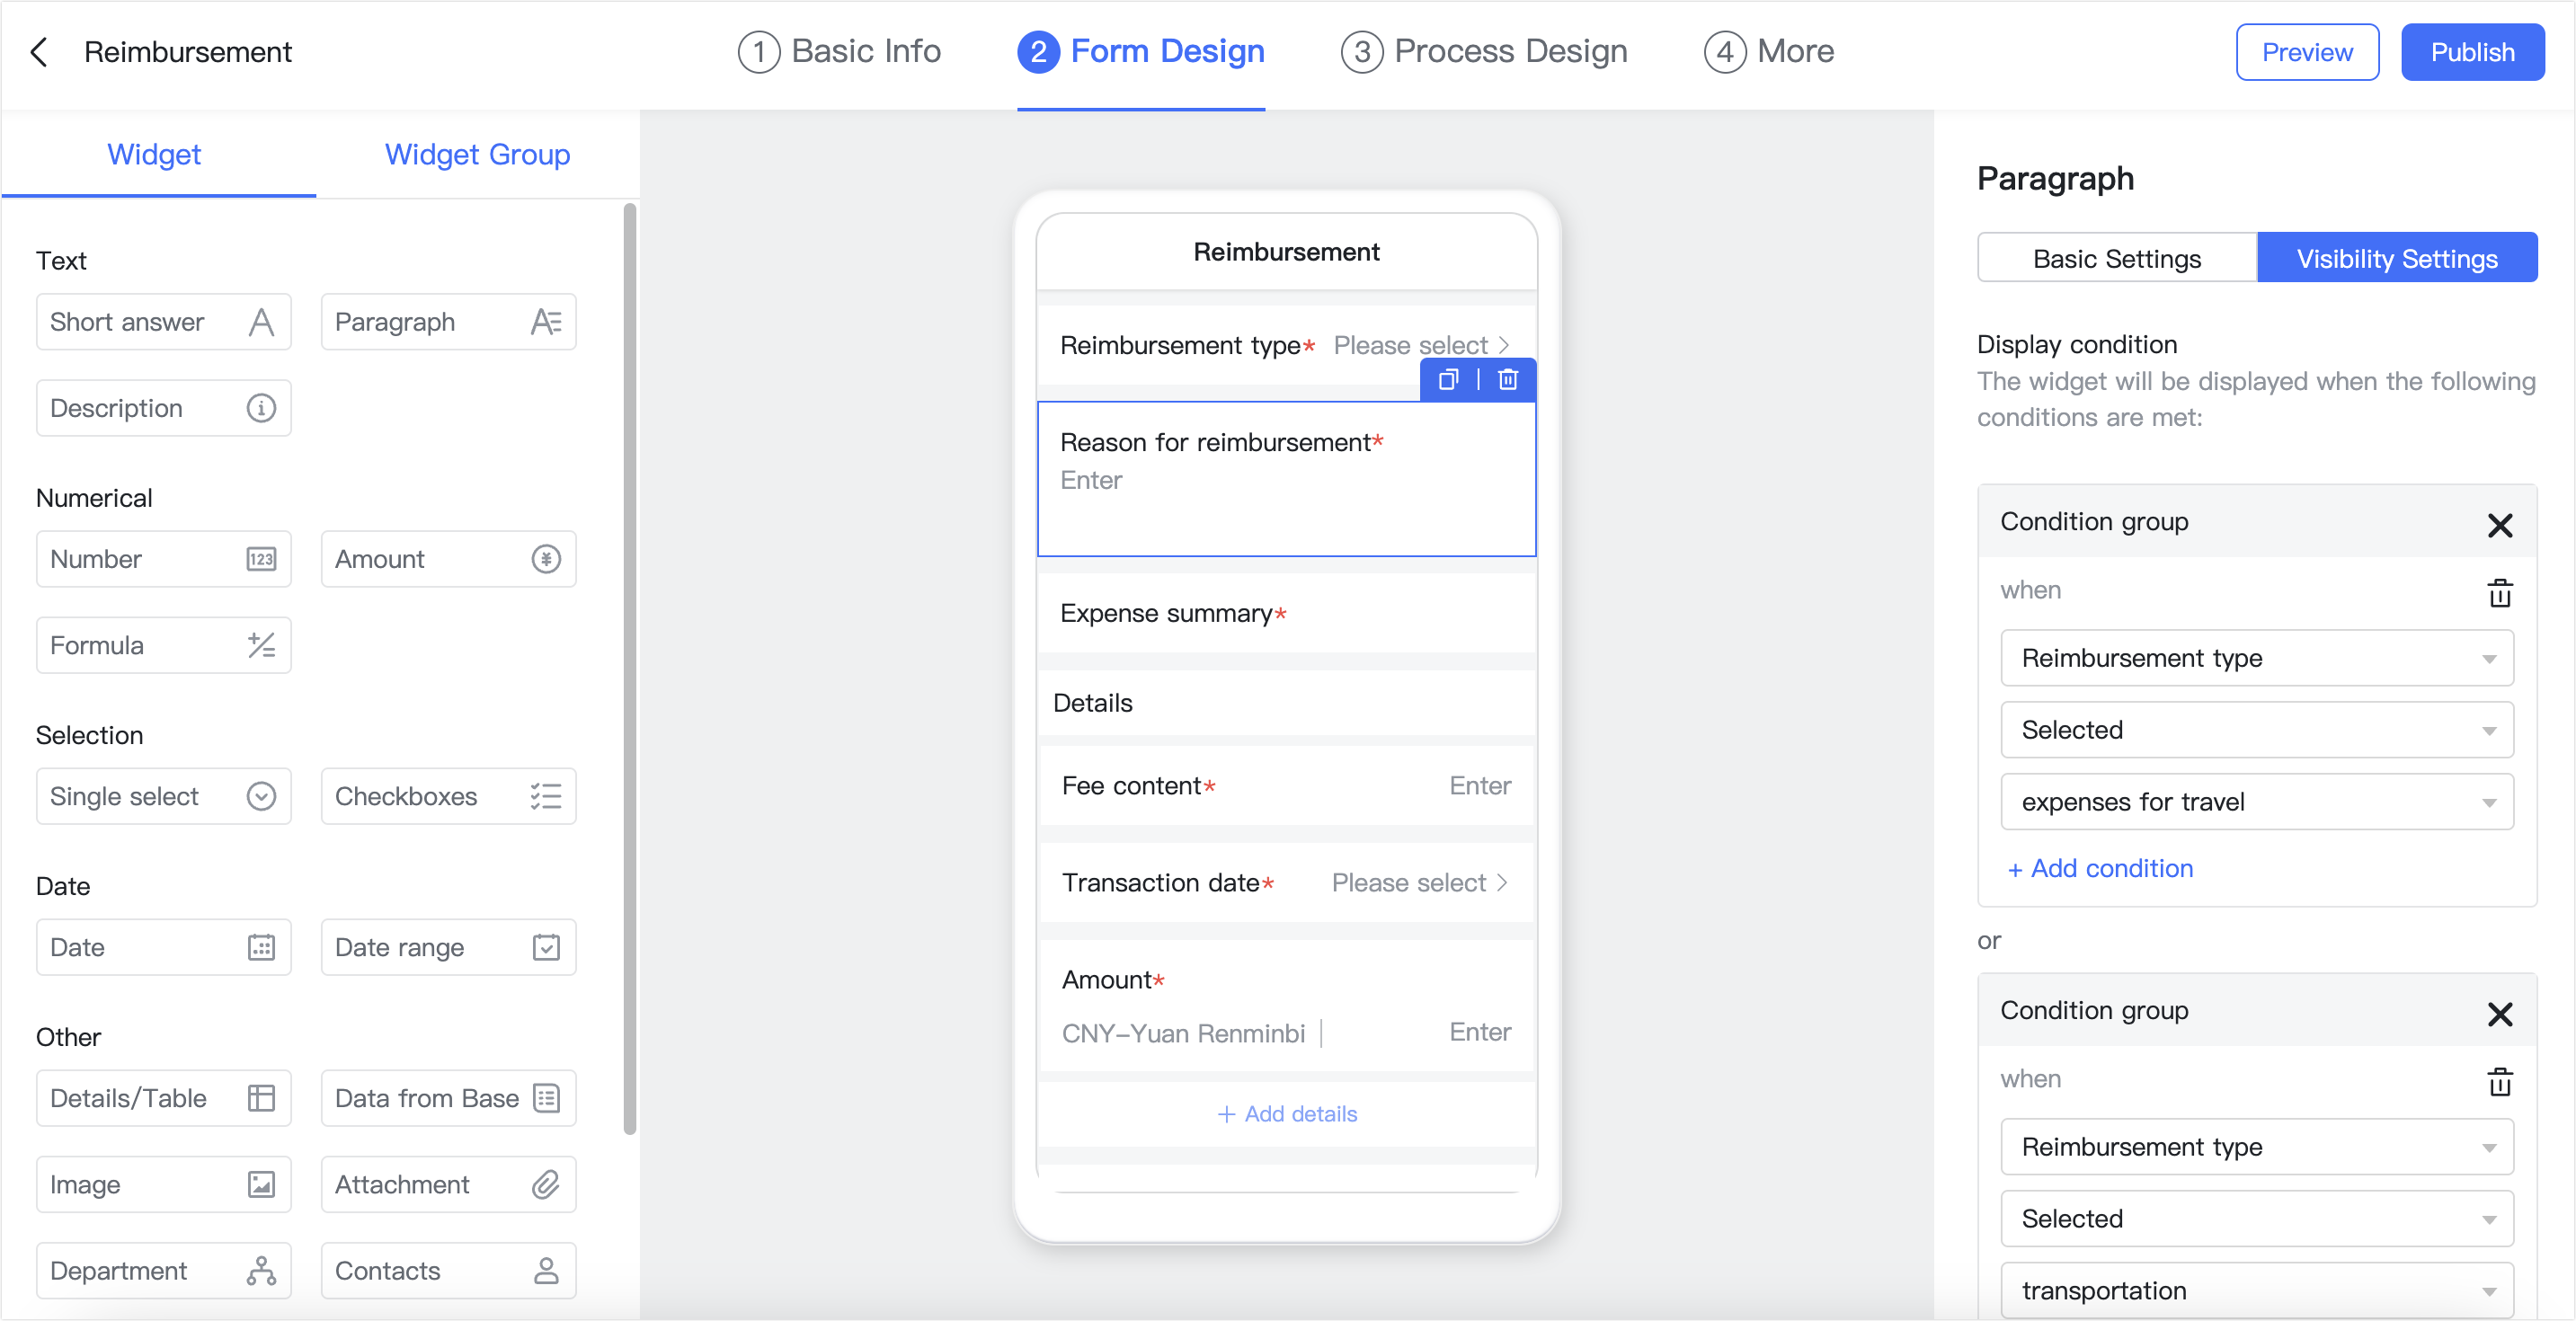Insert an Attachment widget
The height and width of the screenshot is (1321, 2576).
click(448, 1184)
